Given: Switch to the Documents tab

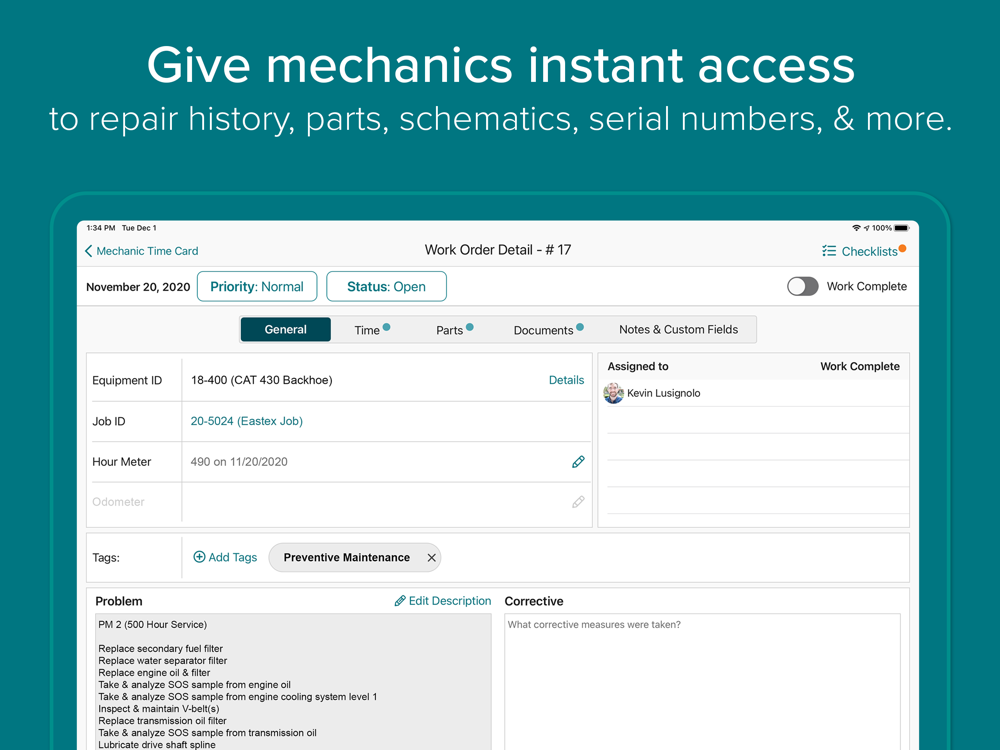Looking at the screenshot, I should [x=548, y=330].
